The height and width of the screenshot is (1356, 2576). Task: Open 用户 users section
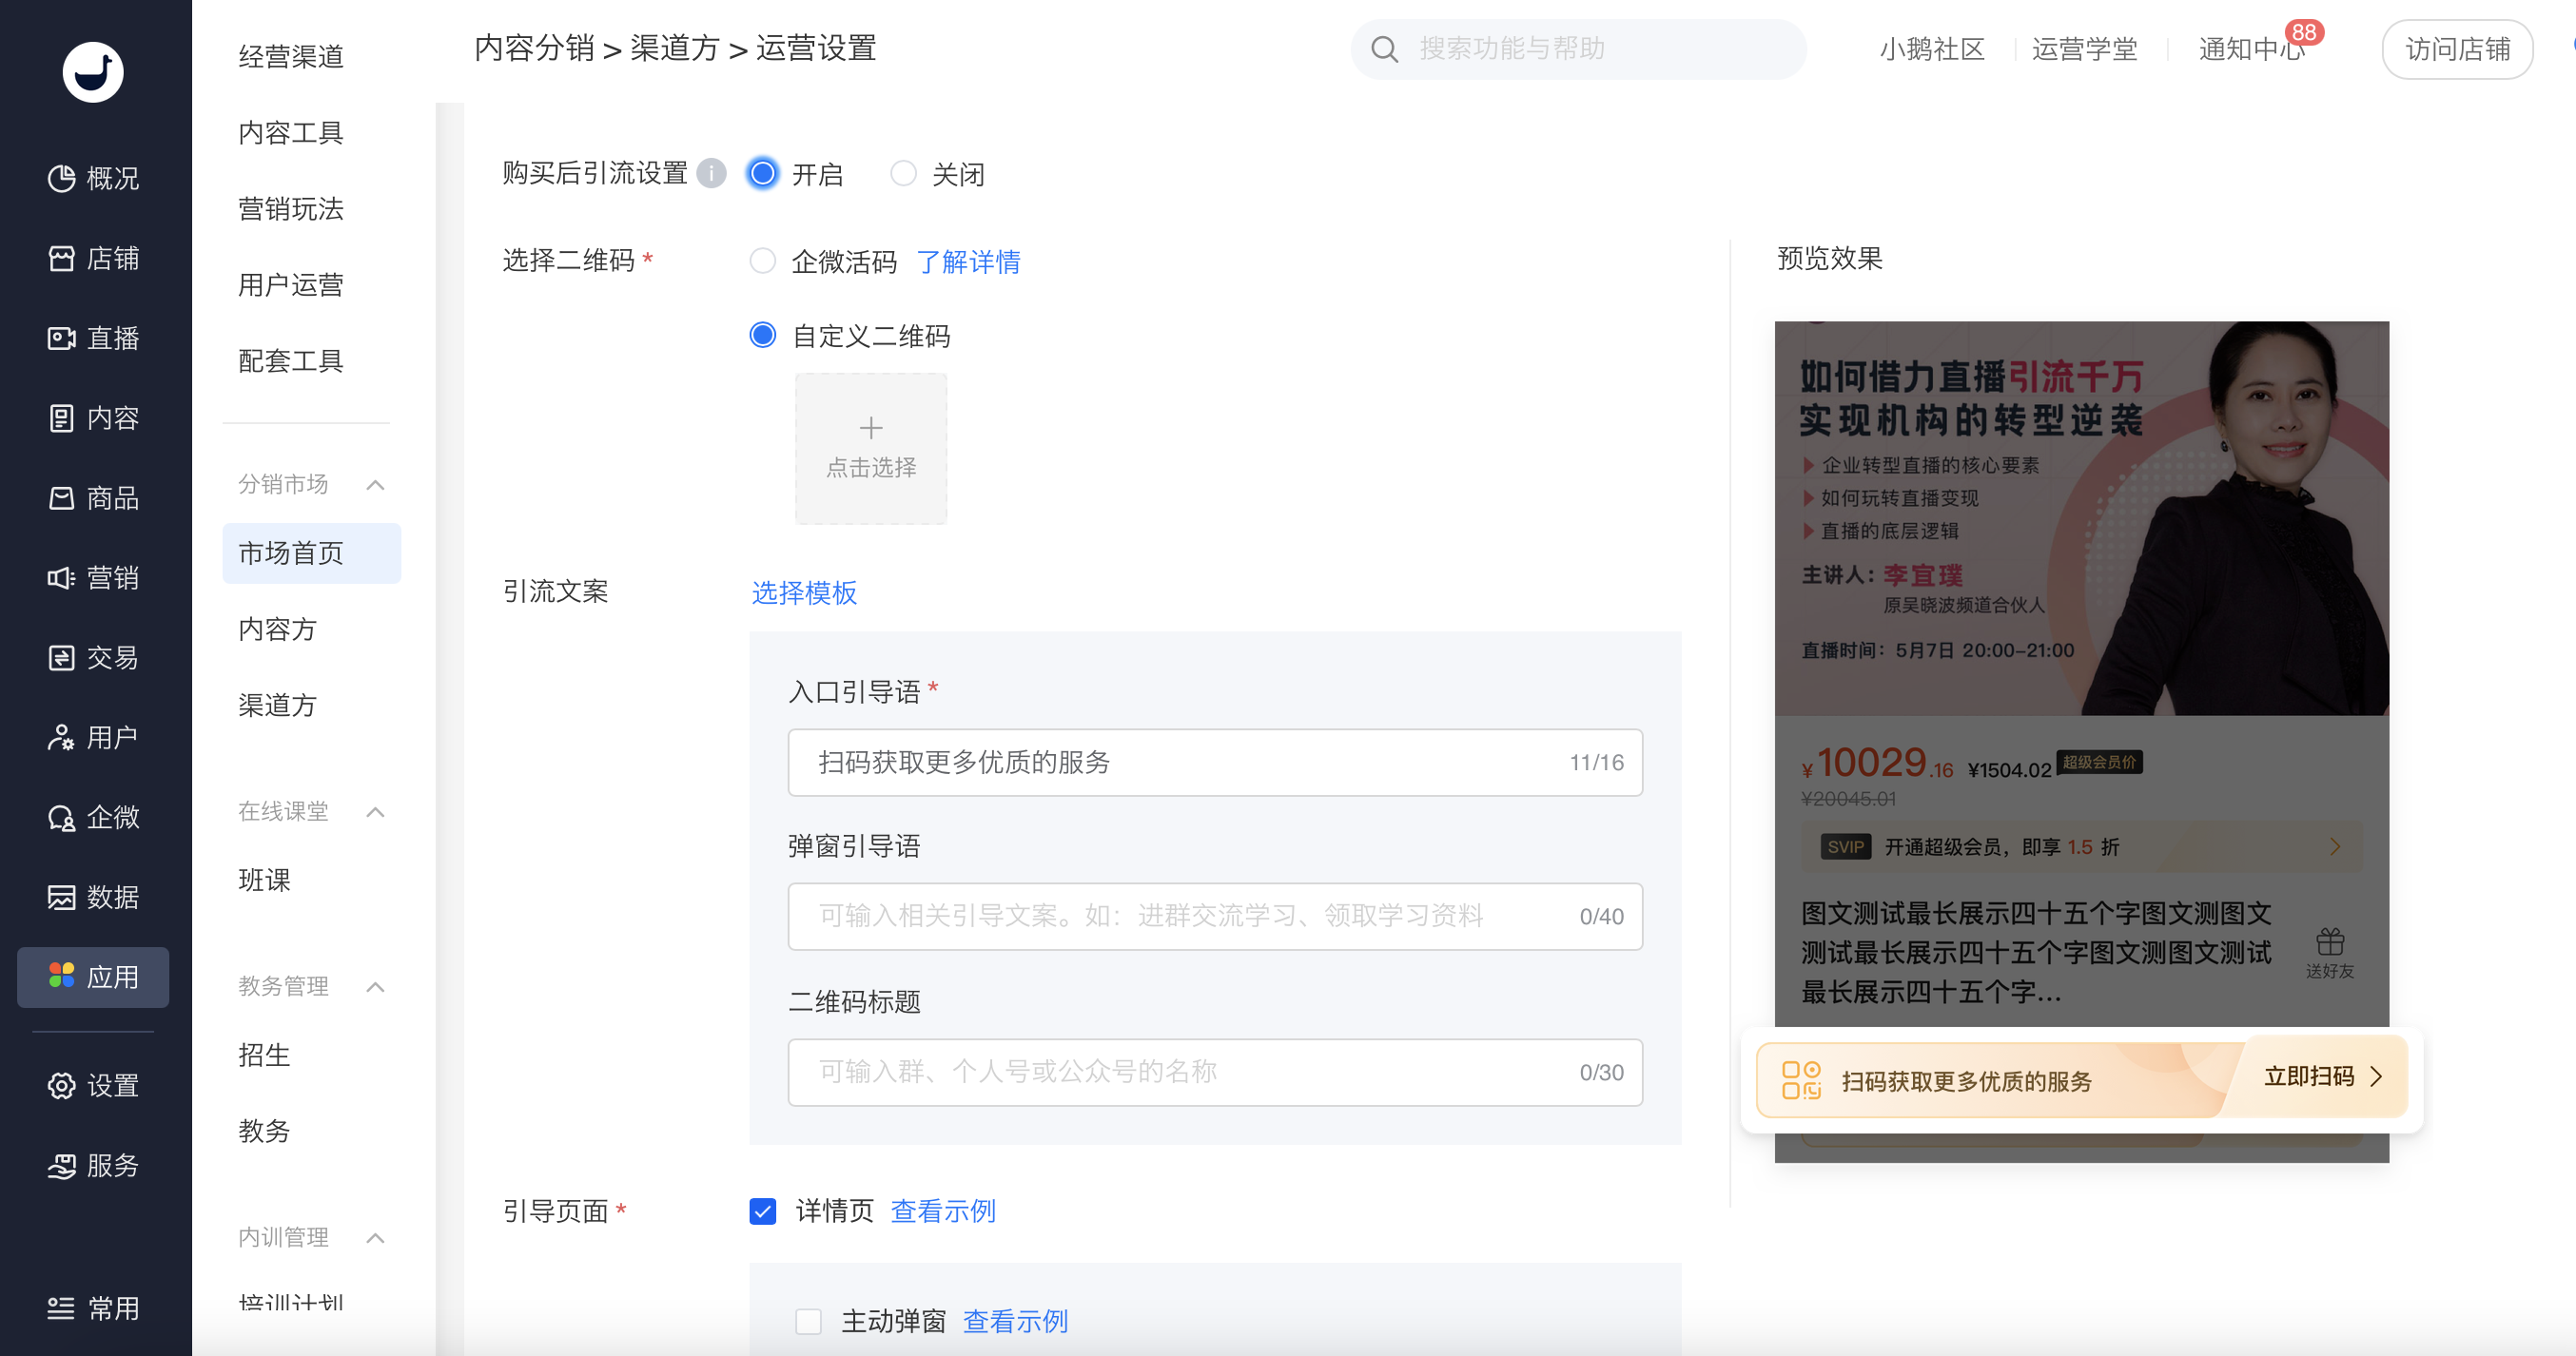pos(93,738)
